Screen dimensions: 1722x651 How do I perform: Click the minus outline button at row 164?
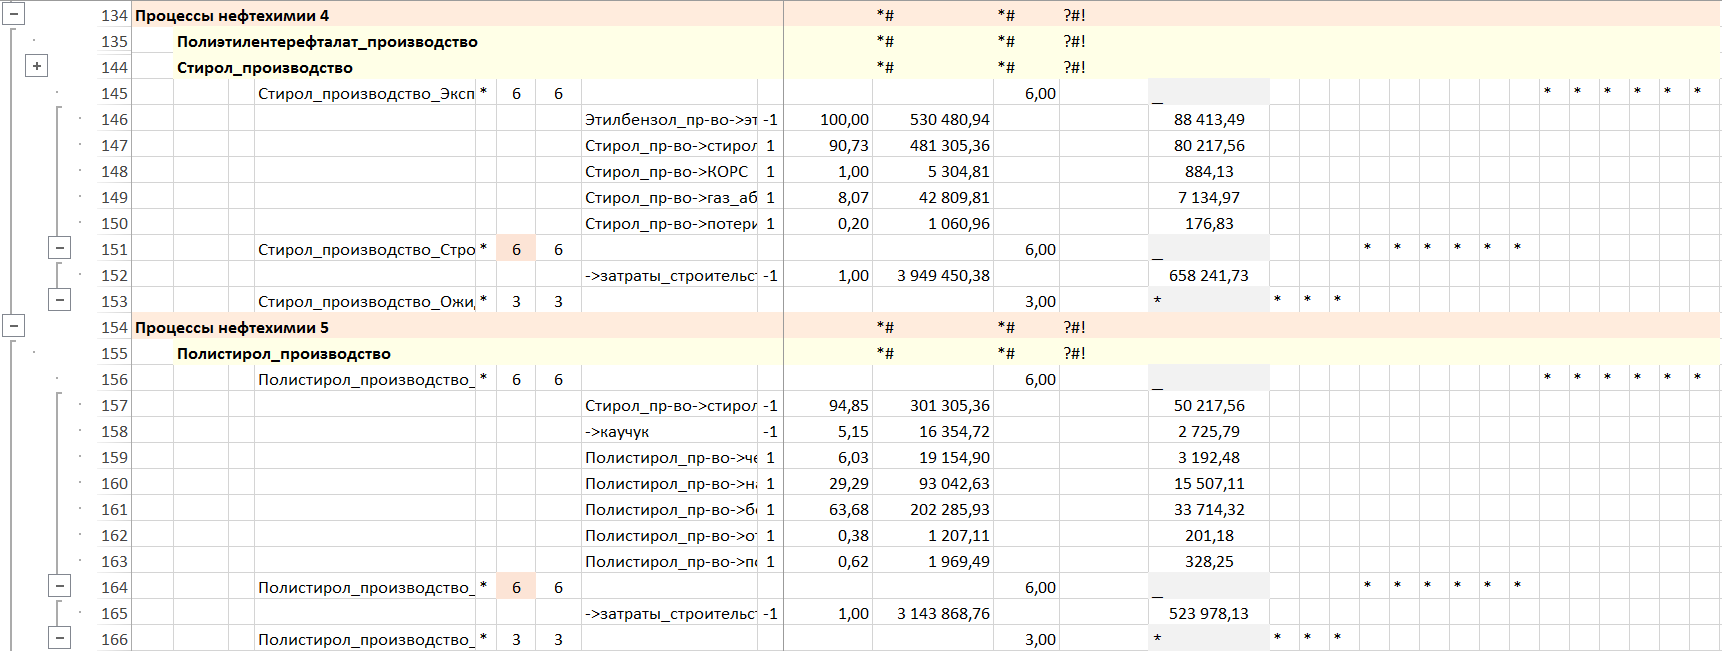point(60,586)
